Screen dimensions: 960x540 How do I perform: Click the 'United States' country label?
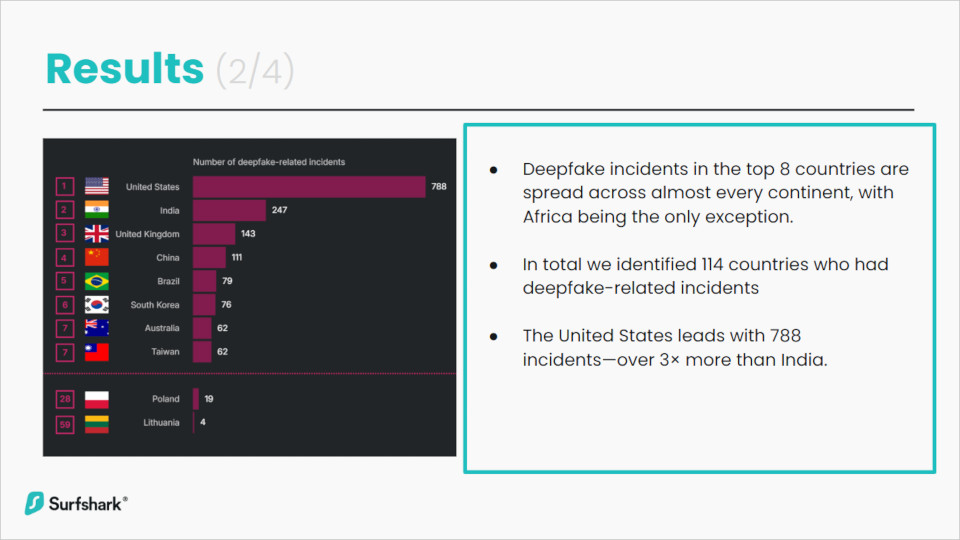coord(152,187)
